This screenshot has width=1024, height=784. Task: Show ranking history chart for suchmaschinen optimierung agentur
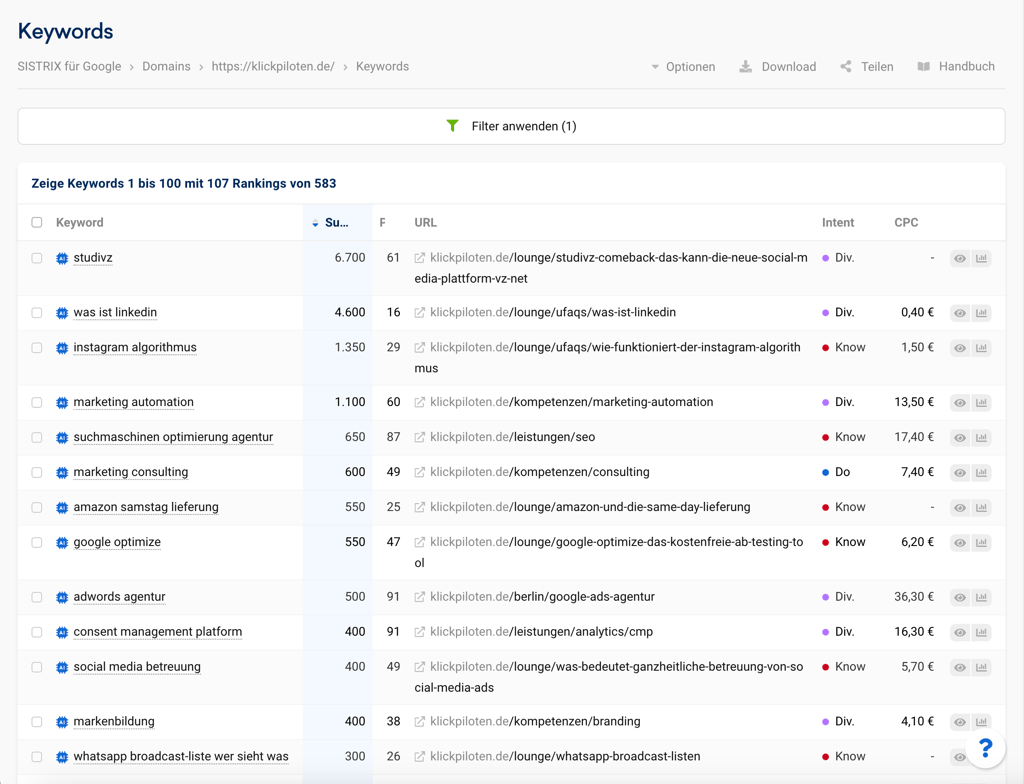[x=981, y=437]
